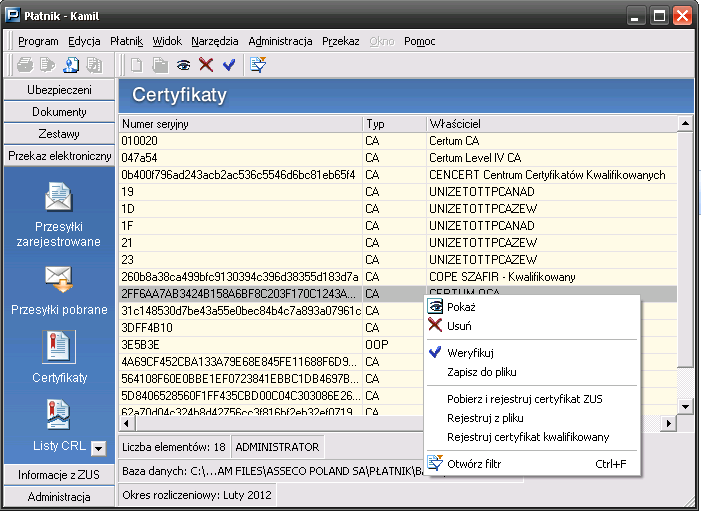Open the Dokumenty panel button
Image resolution: width=701 pixels, height=512 pixels.
(x=59, y=112)
